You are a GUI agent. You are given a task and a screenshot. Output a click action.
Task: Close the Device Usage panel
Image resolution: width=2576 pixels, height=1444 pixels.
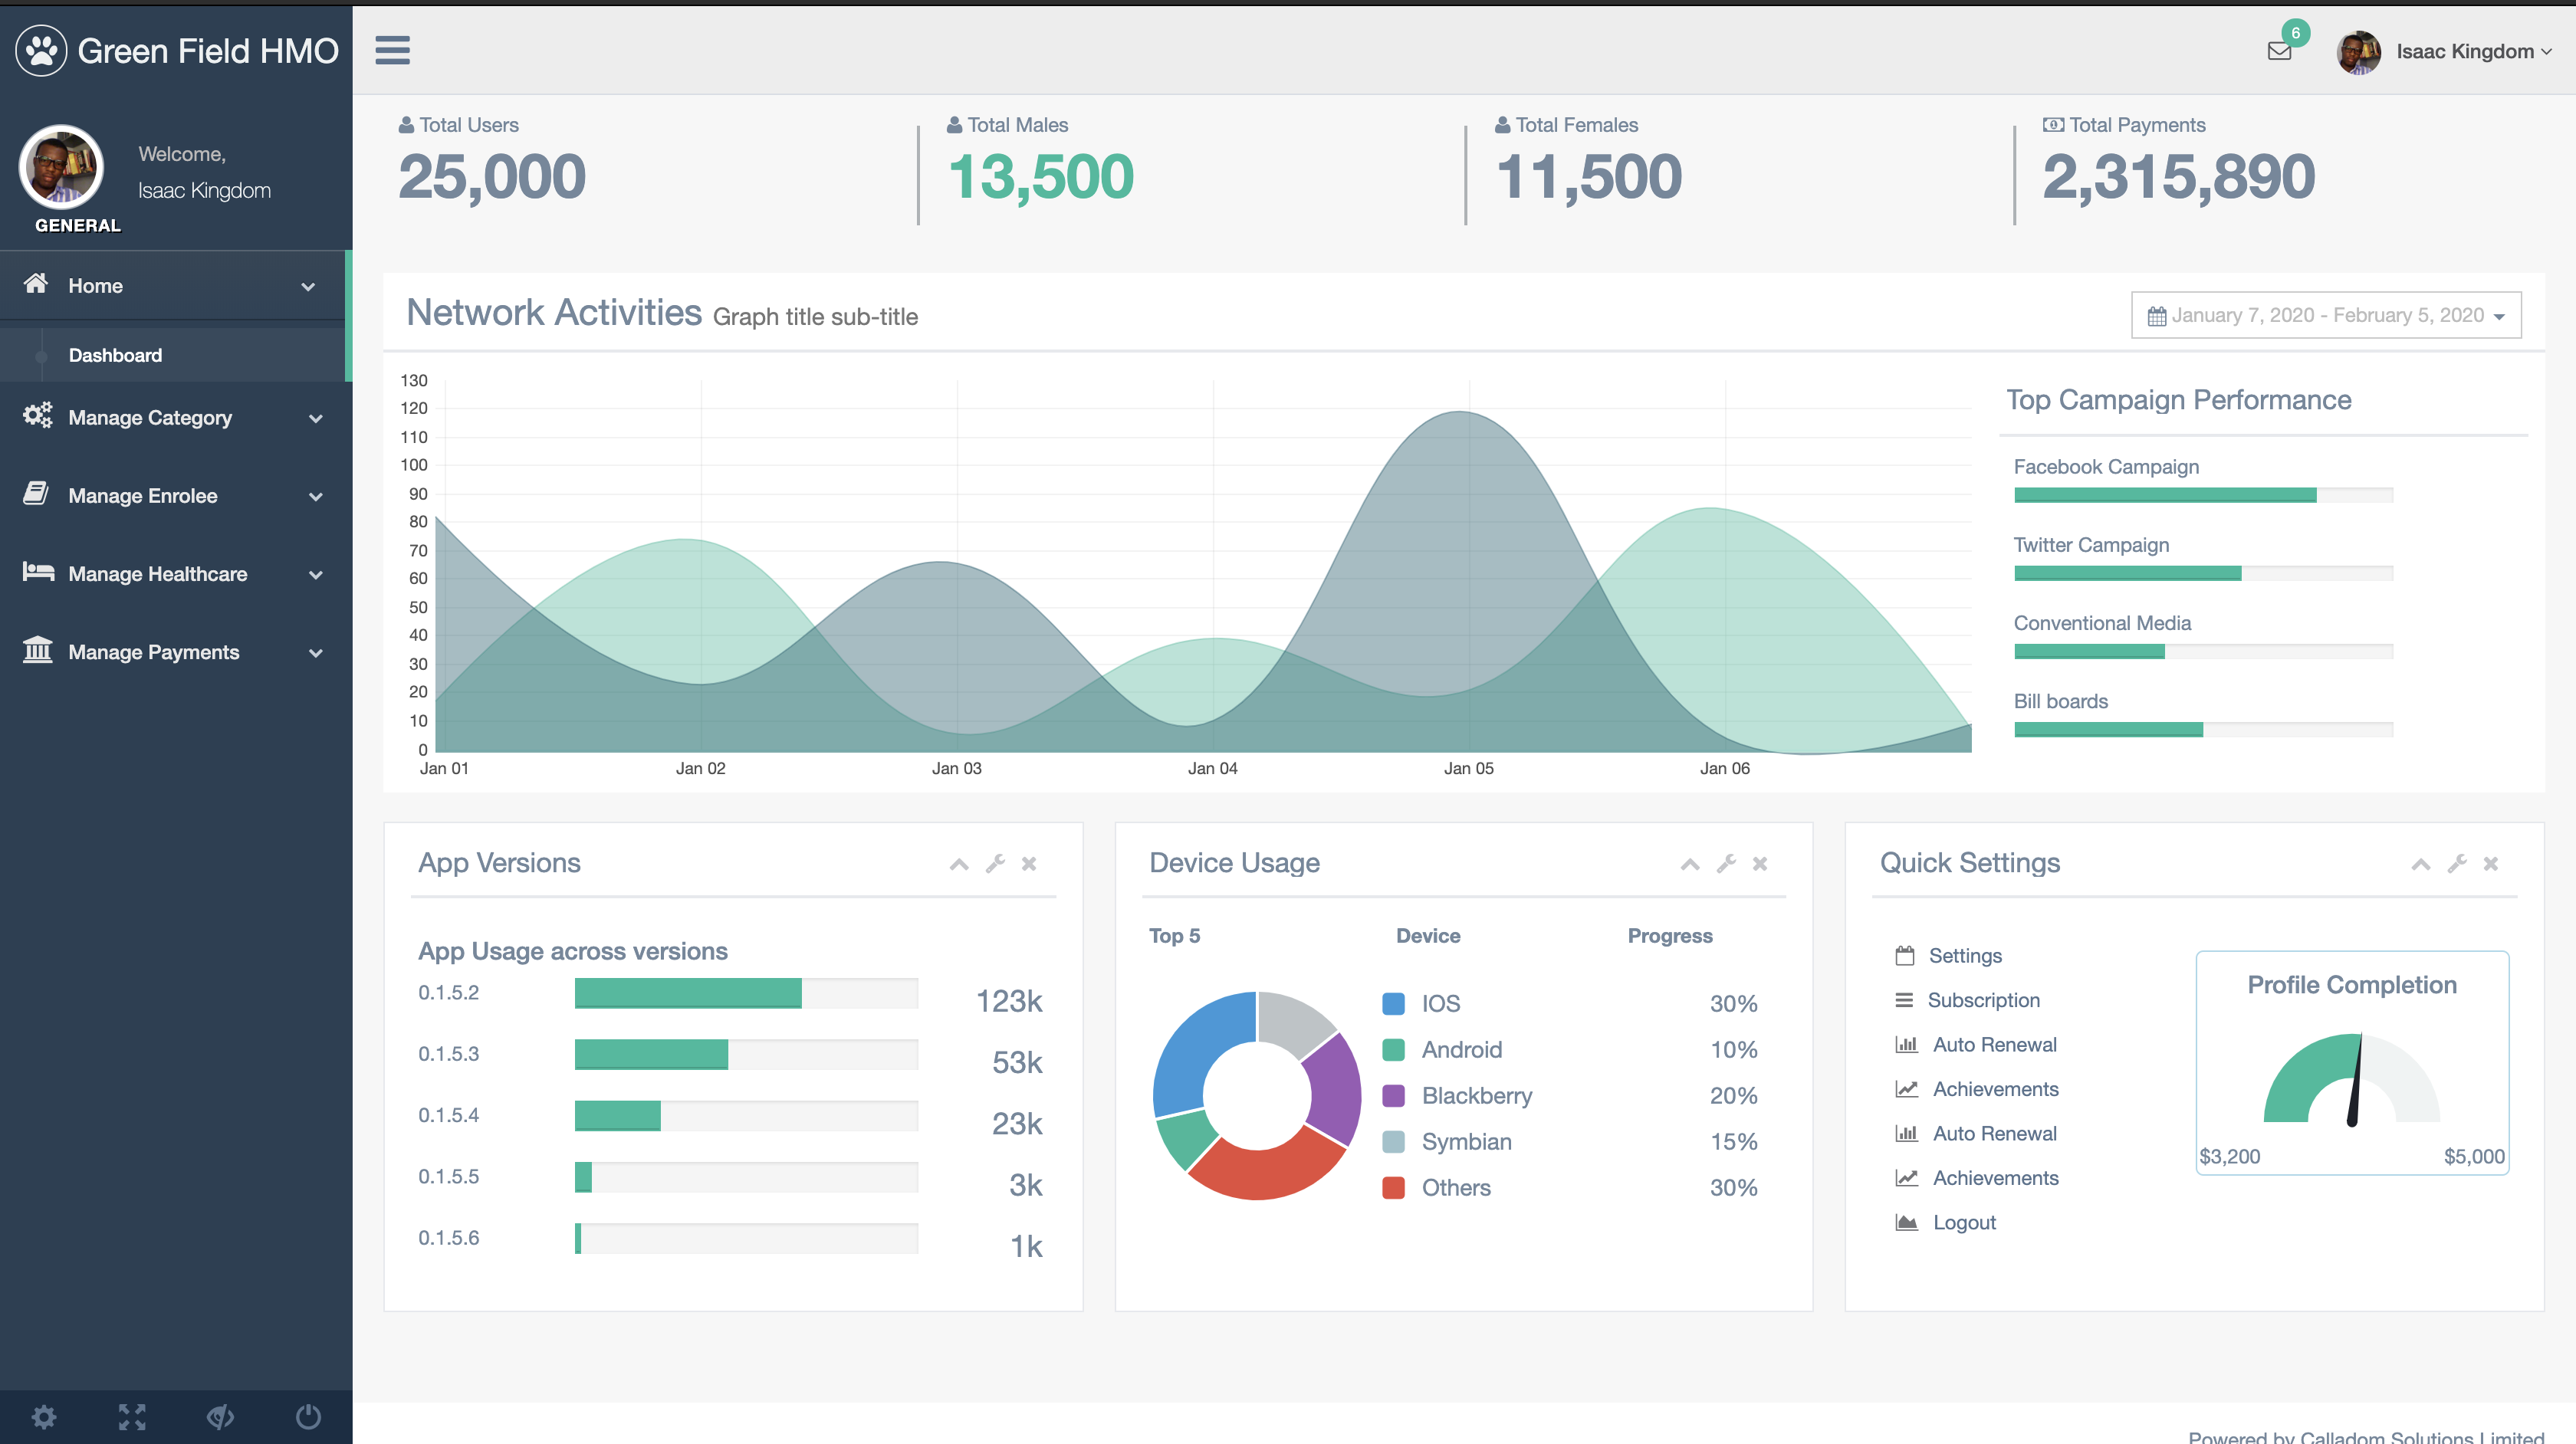[x=1760, y=863]
